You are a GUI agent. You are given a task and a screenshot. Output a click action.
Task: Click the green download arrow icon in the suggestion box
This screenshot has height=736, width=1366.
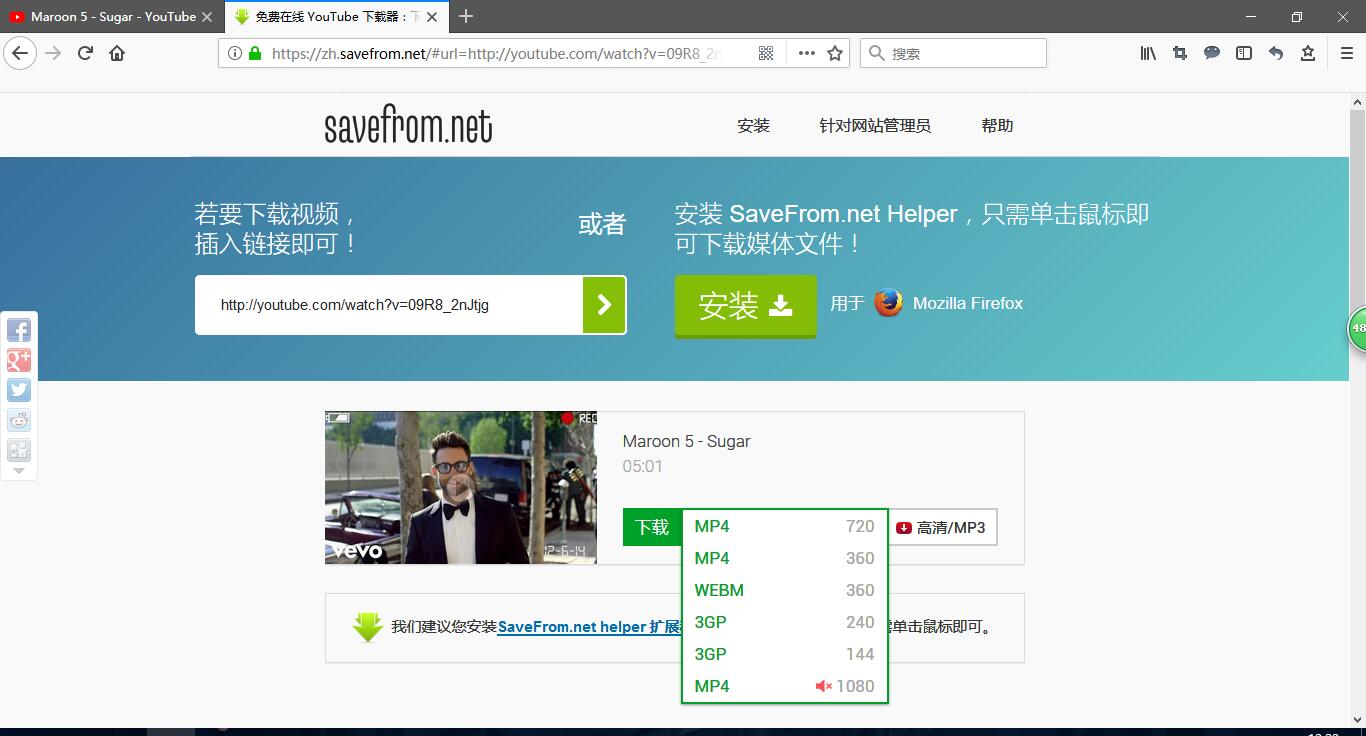[368, 627]
